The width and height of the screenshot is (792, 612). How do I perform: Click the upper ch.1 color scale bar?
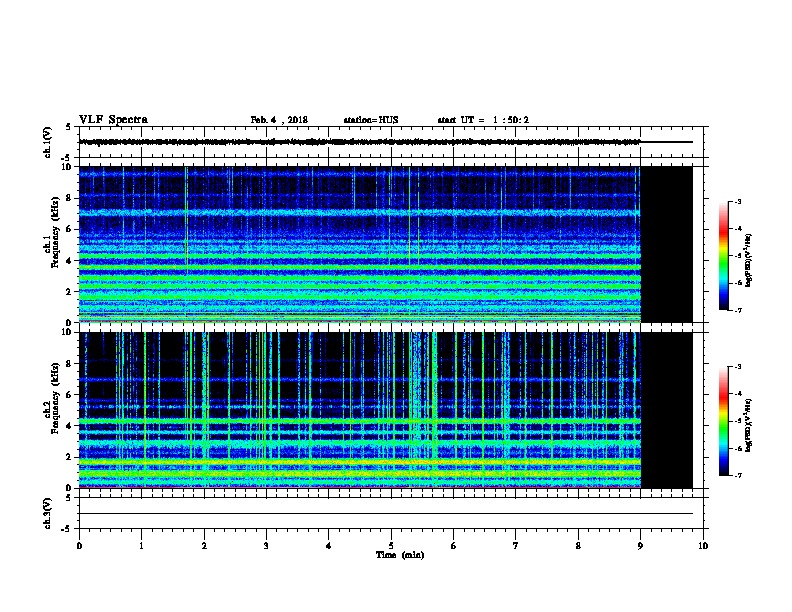pyautogui.click(x=723, y=256)
